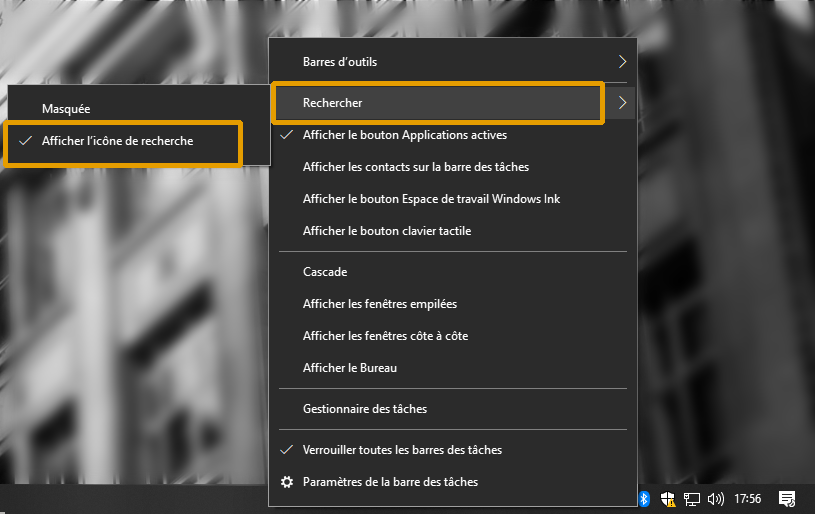Click the network connection tray icon
Viewport: 815px width, 514px height.
pyautogui.click(x=691, y=498)
